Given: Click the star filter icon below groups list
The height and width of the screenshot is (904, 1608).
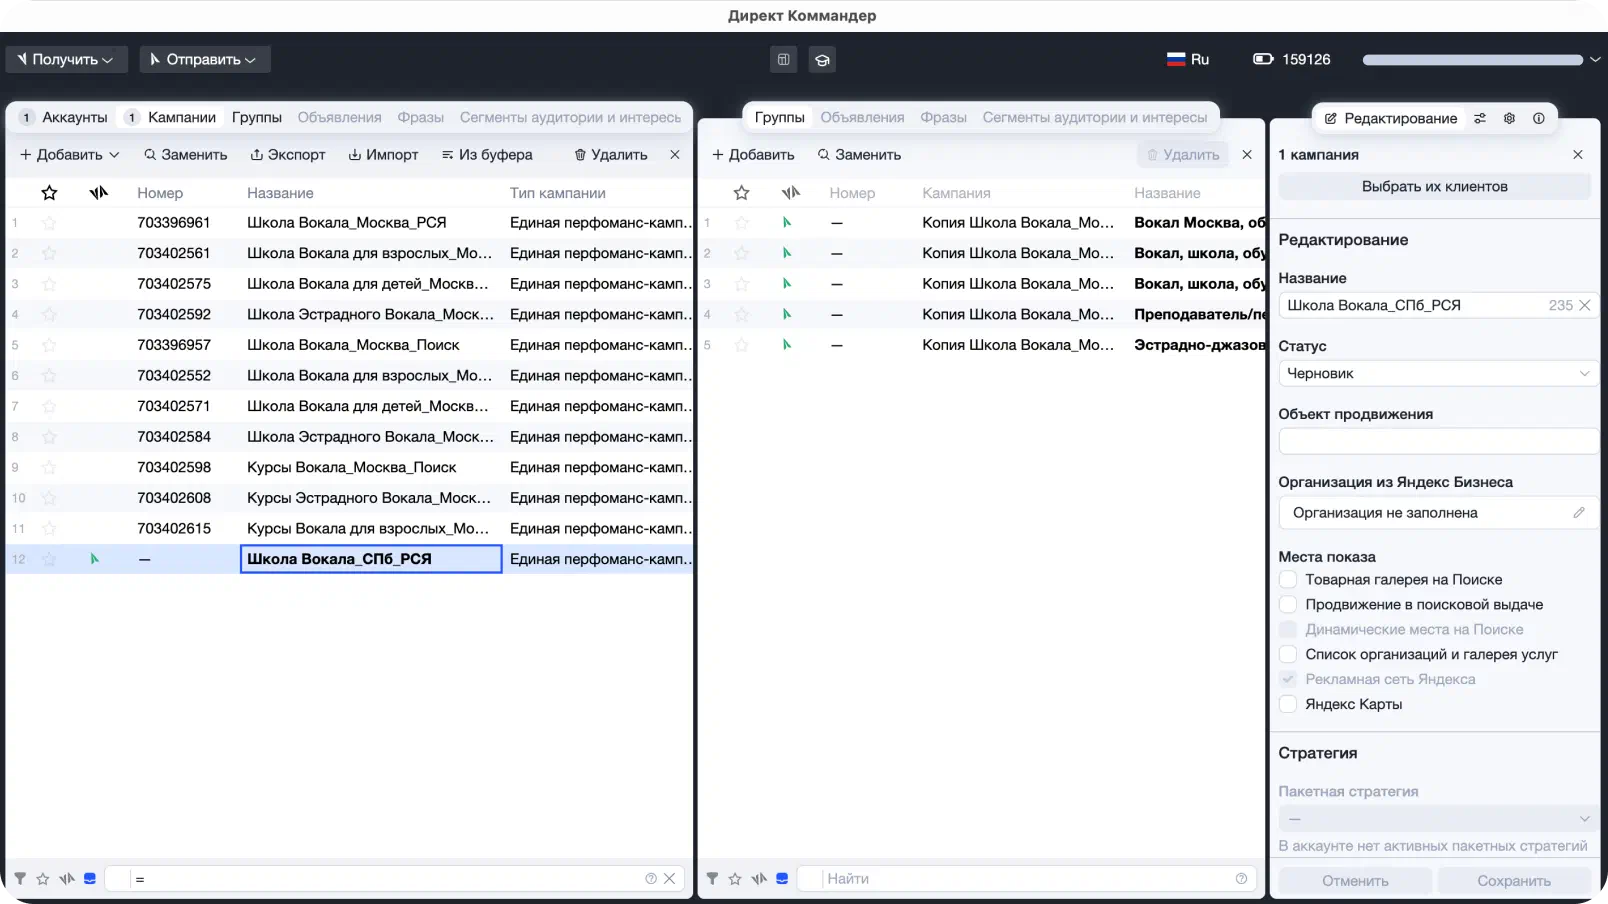Looking at the screenshot, I should click(735, 879).
